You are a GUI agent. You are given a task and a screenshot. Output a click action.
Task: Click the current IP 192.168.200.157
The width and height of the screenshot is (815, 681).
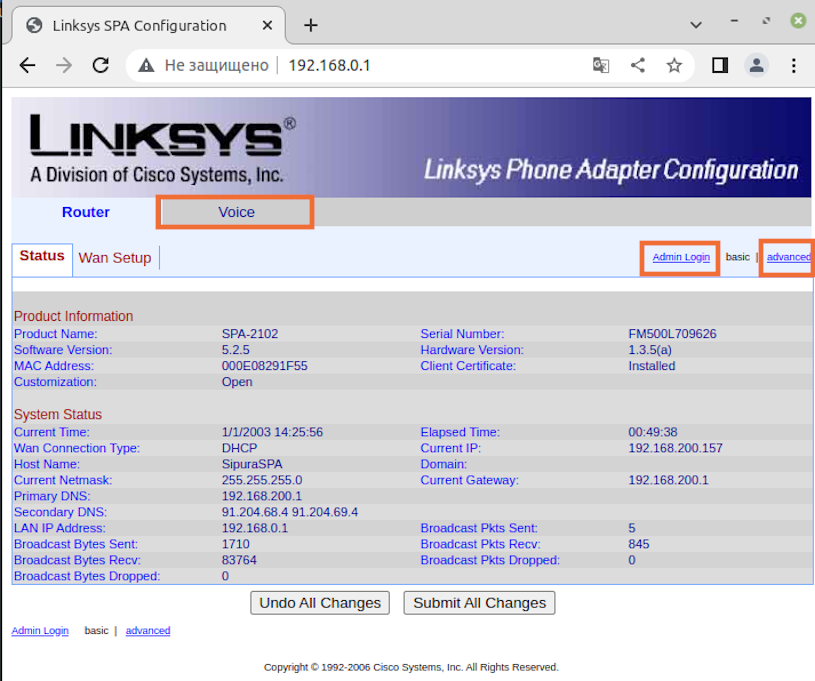pos(675,448)
